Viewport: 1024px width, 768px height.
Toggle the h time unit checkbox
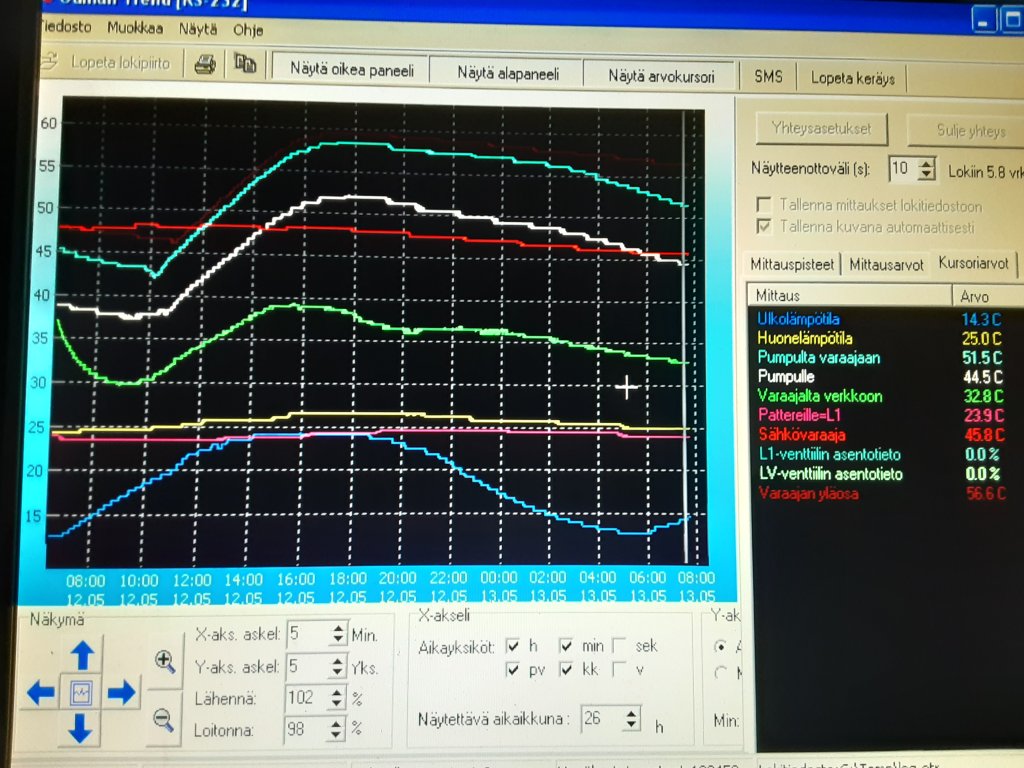[x=513, y=646]
